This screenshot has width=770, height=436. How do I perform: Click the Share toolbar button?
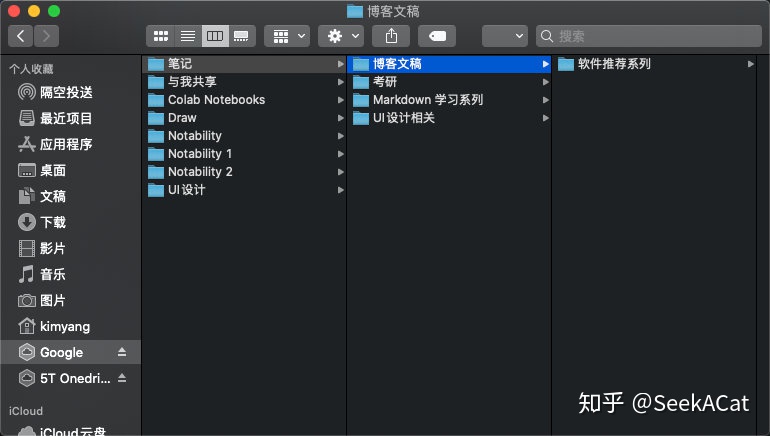click(x=391, y=36)
